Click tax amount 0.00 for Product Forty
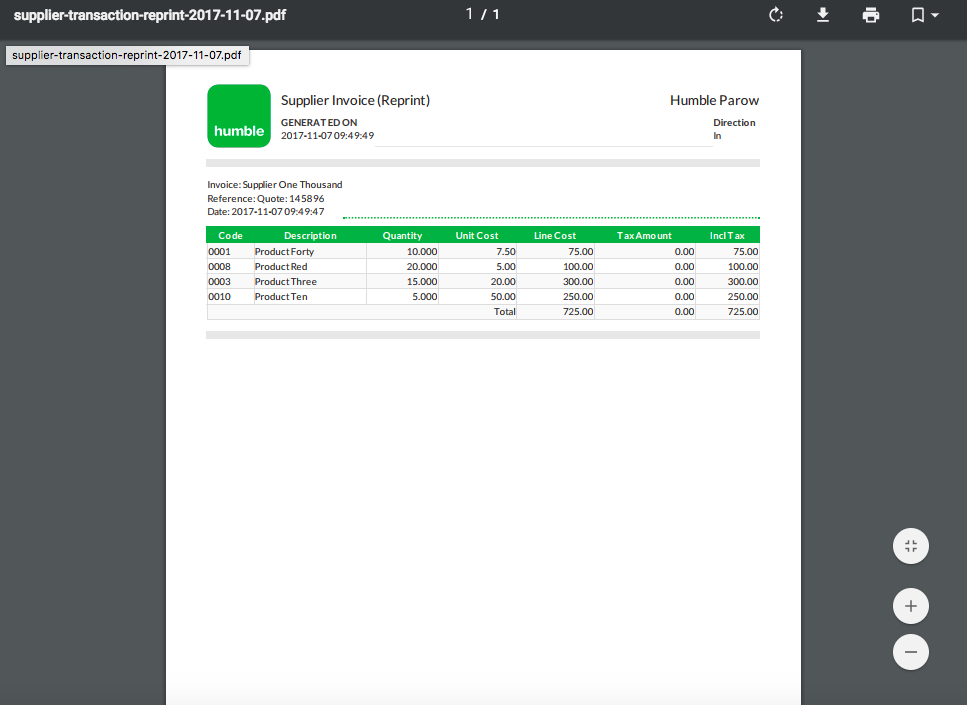Viewport: 967px width, 705px height. 684,252
